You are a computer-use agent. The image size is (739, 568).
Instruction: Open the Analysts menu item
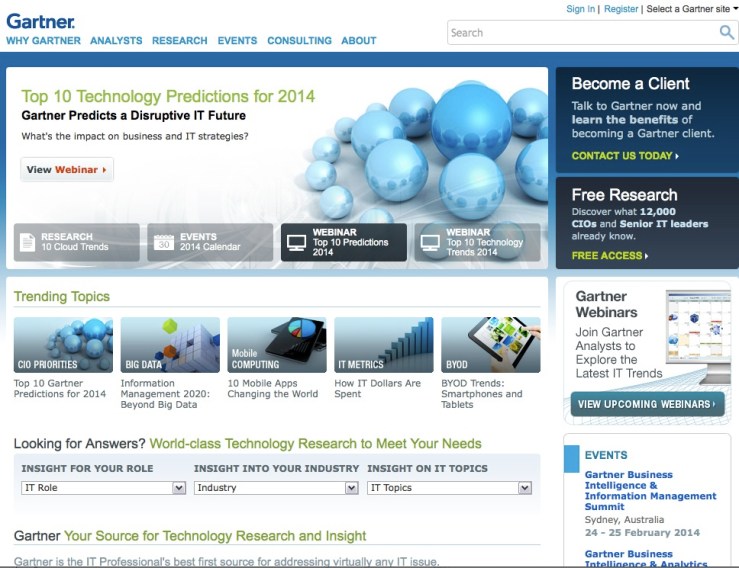tap(116, 41)
